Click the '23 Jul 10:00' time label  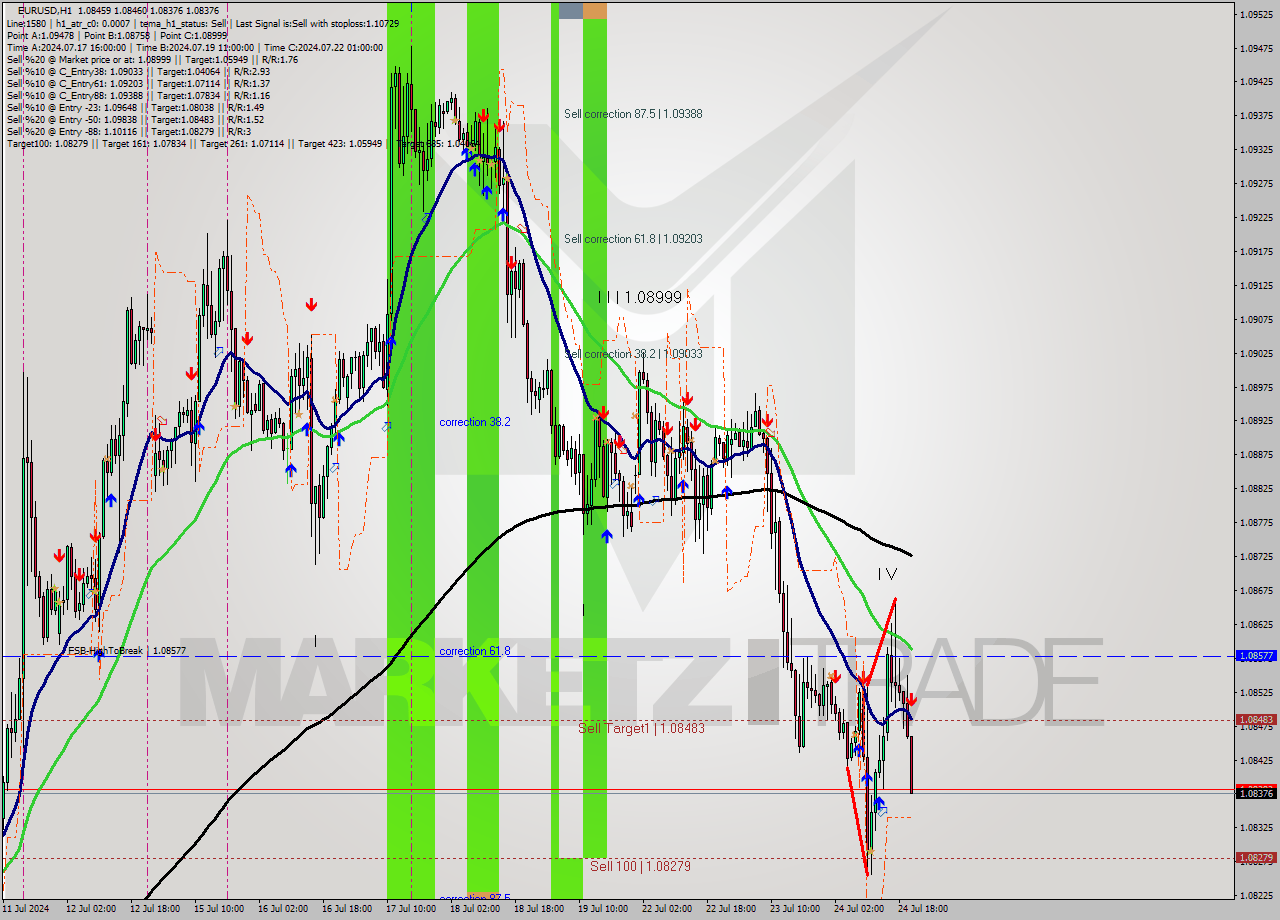coord(795,909)
